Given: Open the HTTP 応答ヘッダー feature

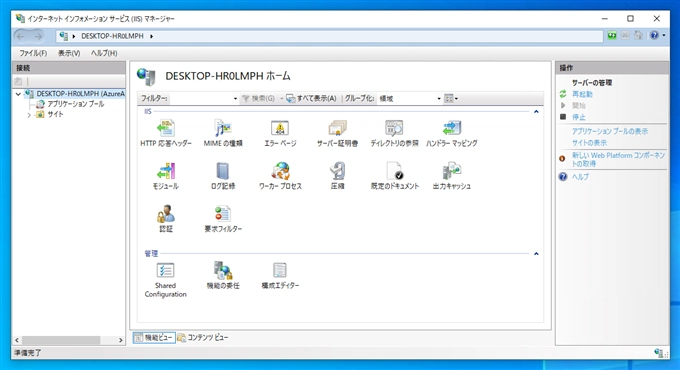Looking at the screenshot, I should tap(166, 134).
